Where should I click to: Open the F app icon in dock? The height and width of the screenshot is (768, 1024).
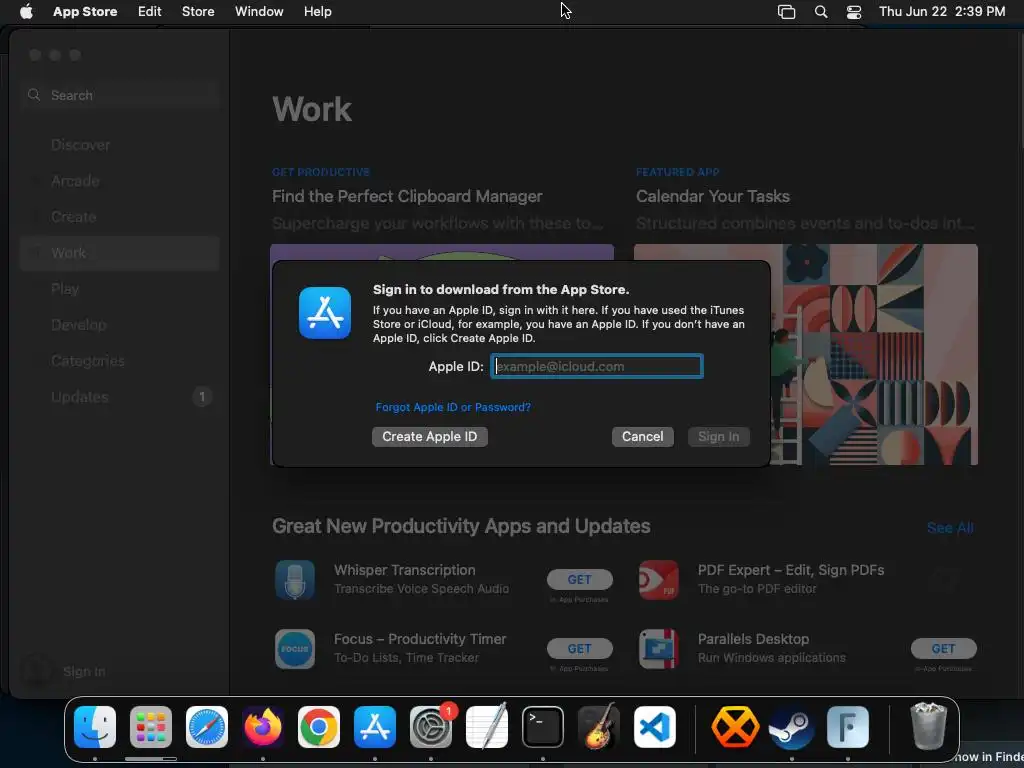[848, 727]
